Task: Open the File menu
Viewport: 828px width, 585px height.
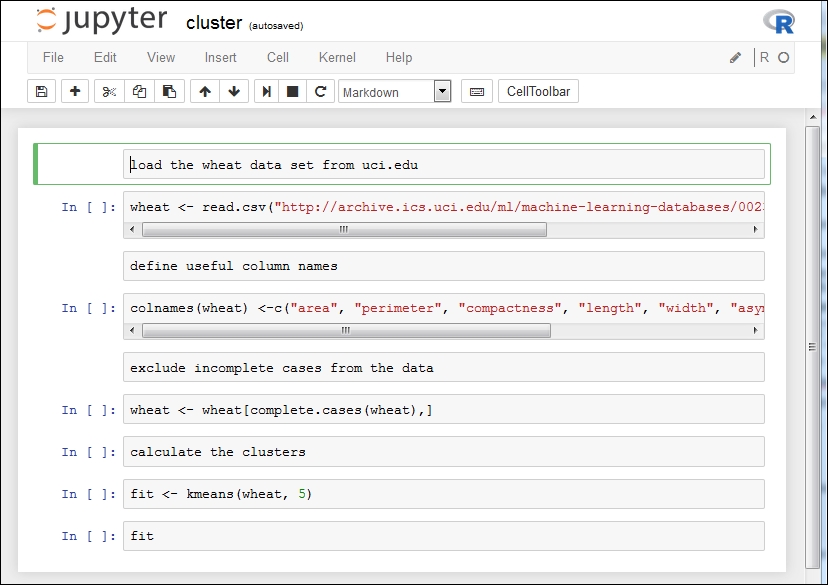Action: pos(53,57)
